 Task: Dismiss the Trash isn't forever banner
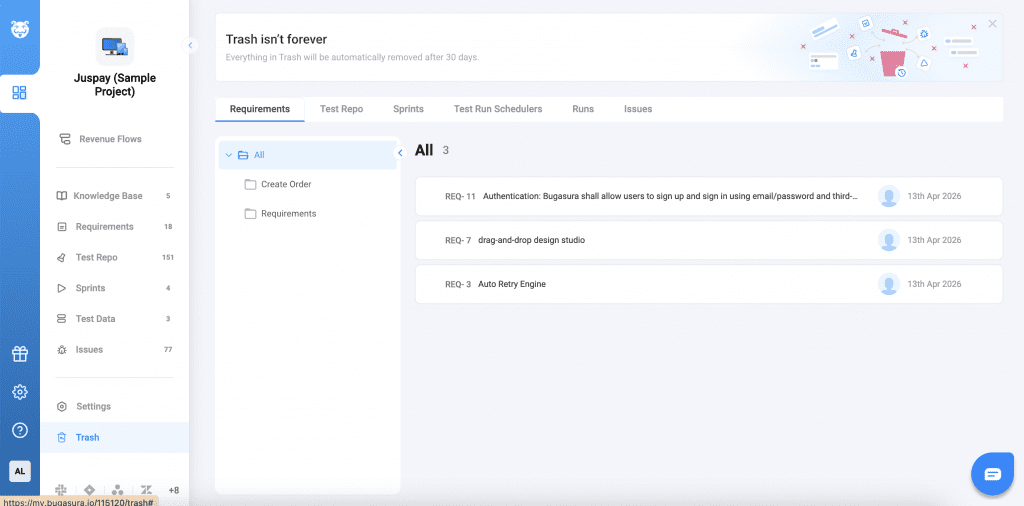click(x=992, y=23)
